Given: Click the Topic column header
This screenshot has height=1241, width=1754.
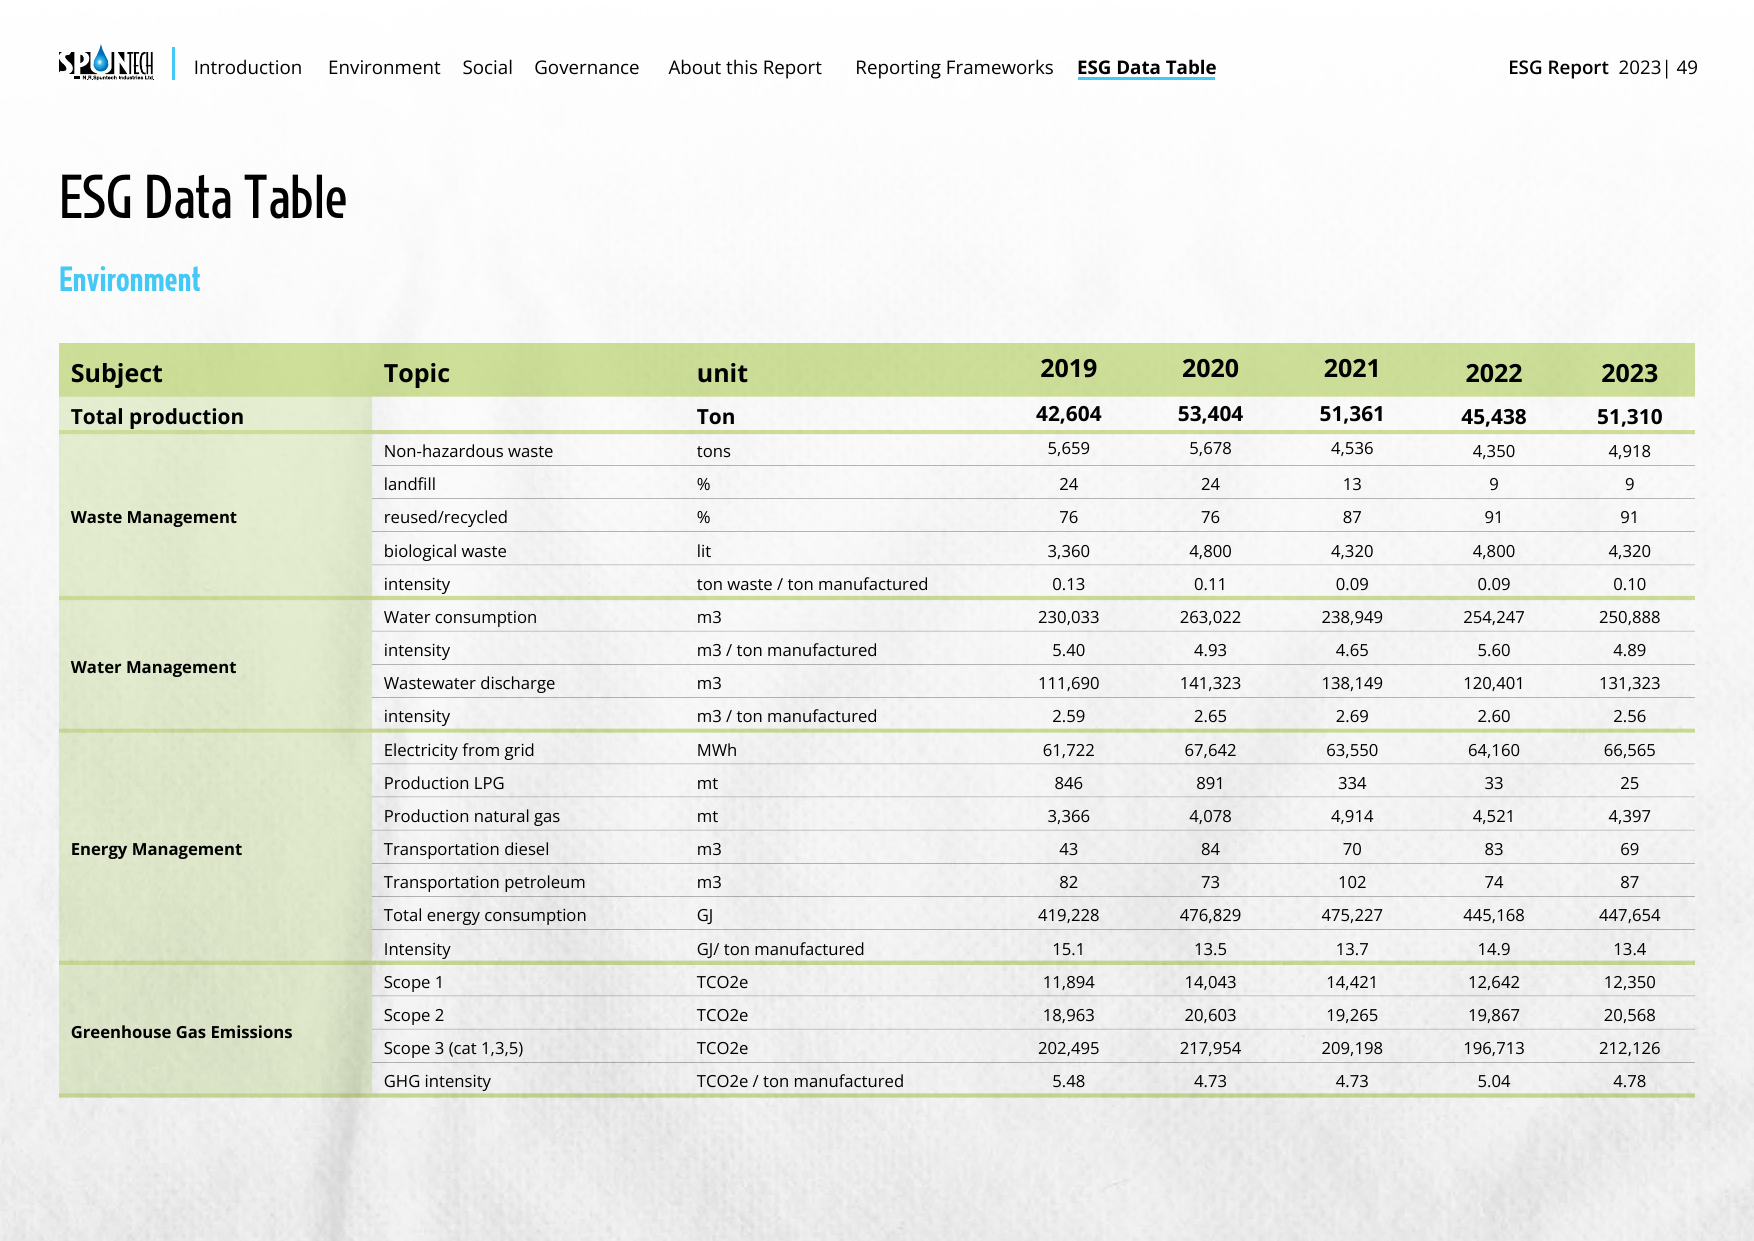Looking at the screenshot, I should 417,373.
